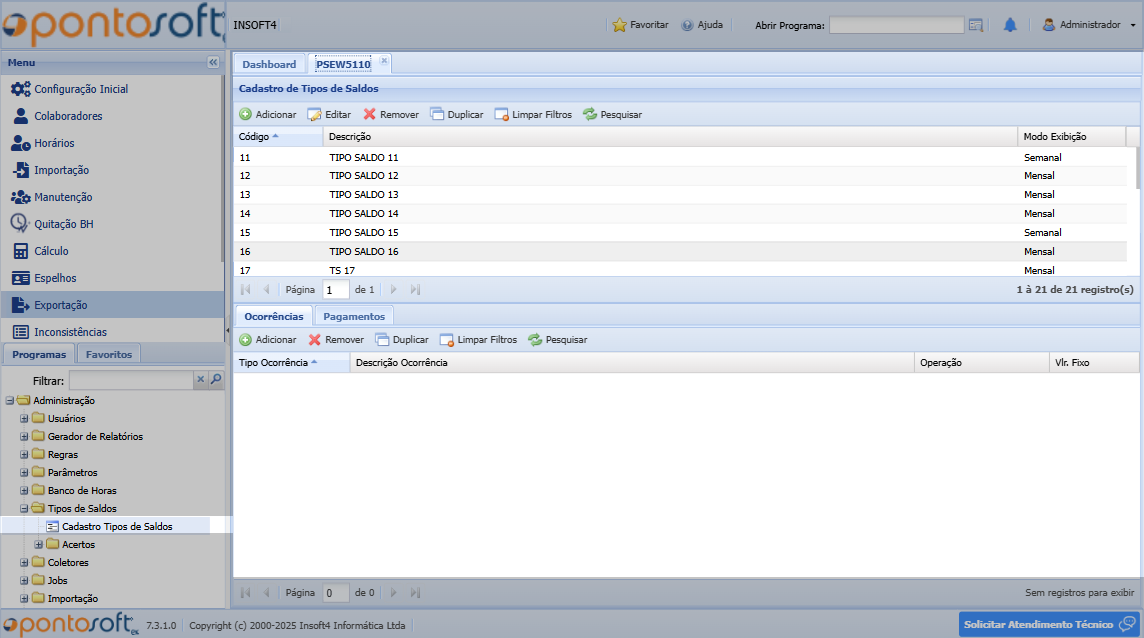This screenshot has height=638, width=1144.
Task: Click the notifications bell icon
Action: pyautogui.click(x=1010, y=25)
